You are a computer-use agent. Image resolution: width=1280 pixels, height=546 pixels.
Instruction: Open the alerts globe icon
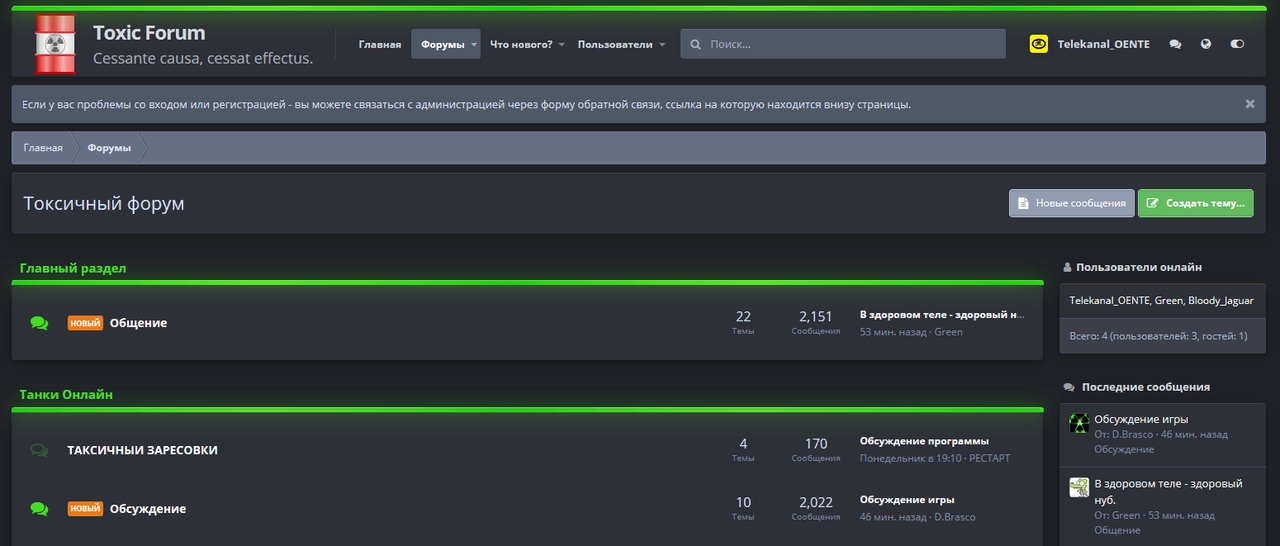pyautogui.click(x=1206, y=44)
